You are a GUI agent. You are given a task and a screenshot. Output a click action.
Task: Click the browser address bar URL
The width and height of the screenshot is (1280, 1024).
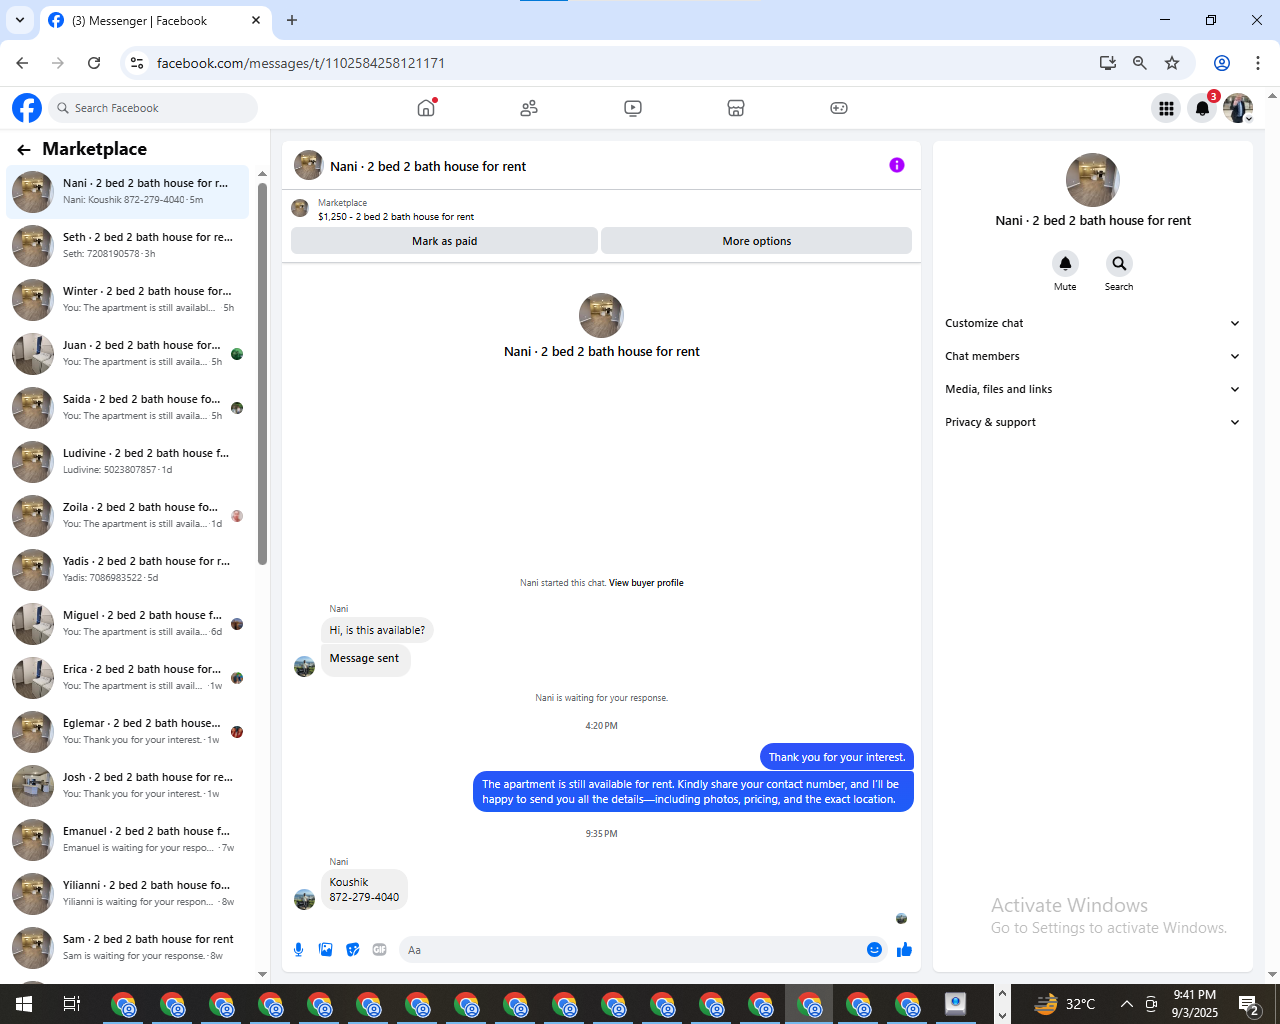coord(301,63)
